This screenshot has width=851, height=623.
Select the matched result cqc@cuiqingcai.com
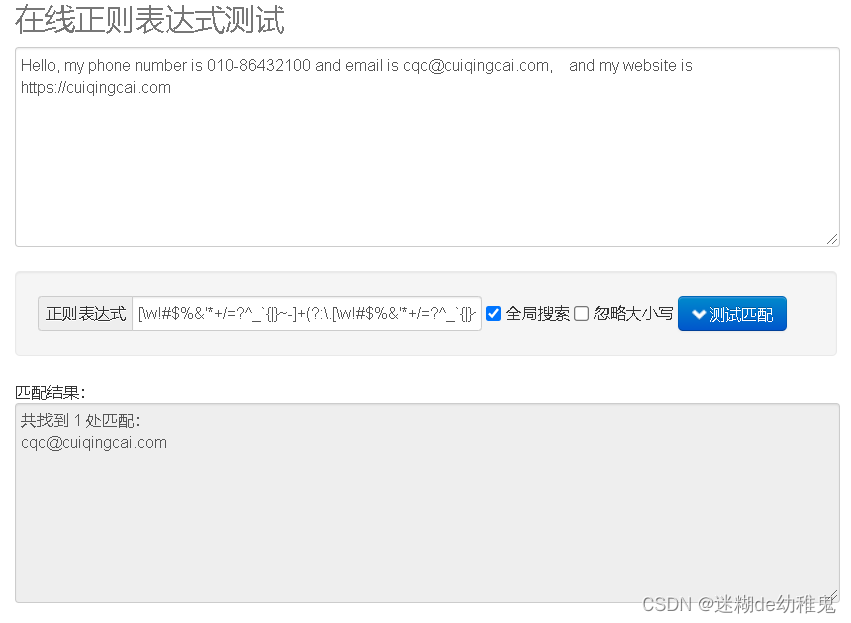(x=94, y=443)
